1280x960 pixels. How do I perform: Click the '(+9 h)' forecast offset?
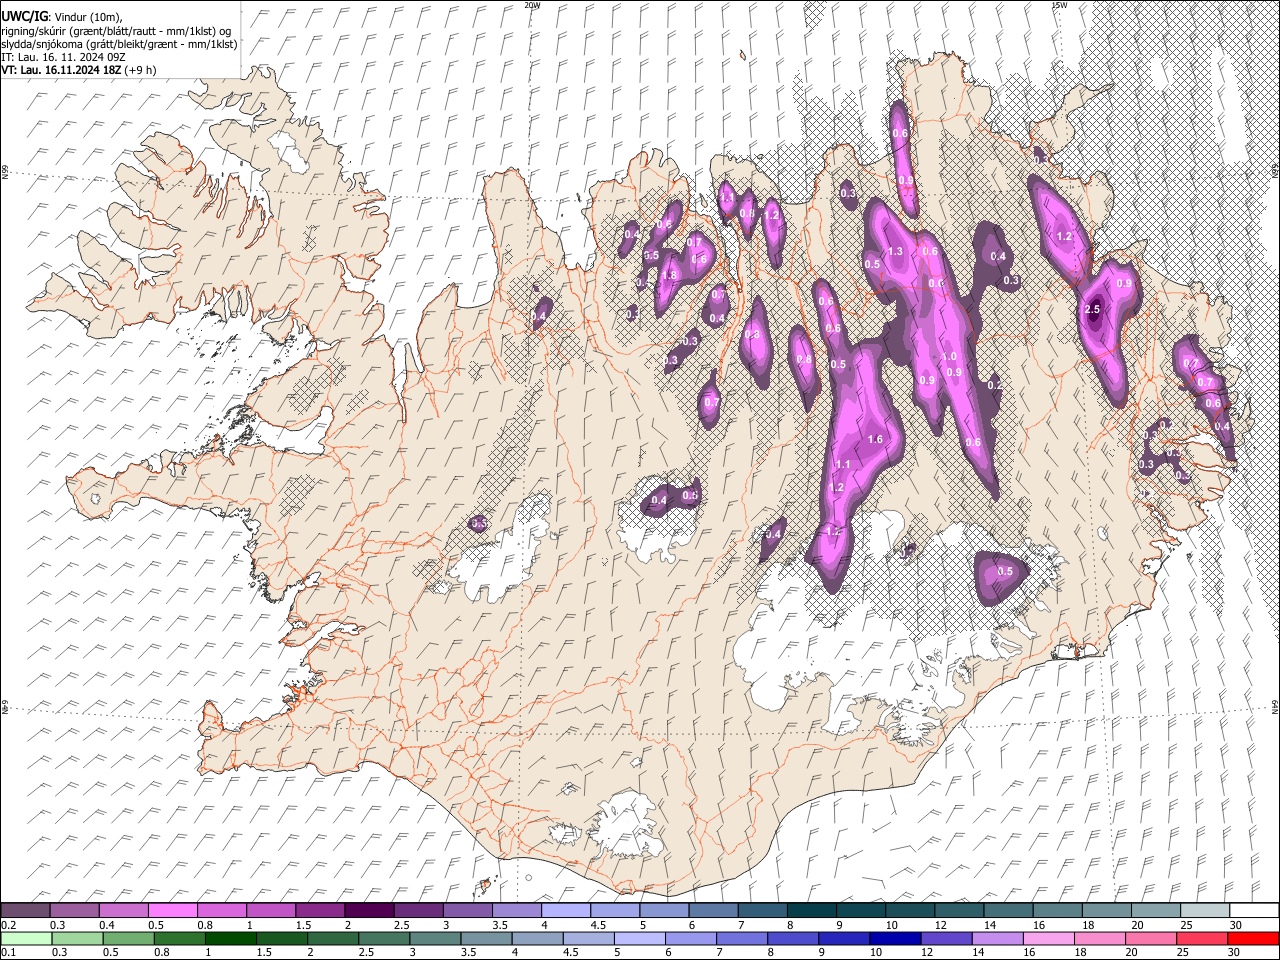[140, 70]
